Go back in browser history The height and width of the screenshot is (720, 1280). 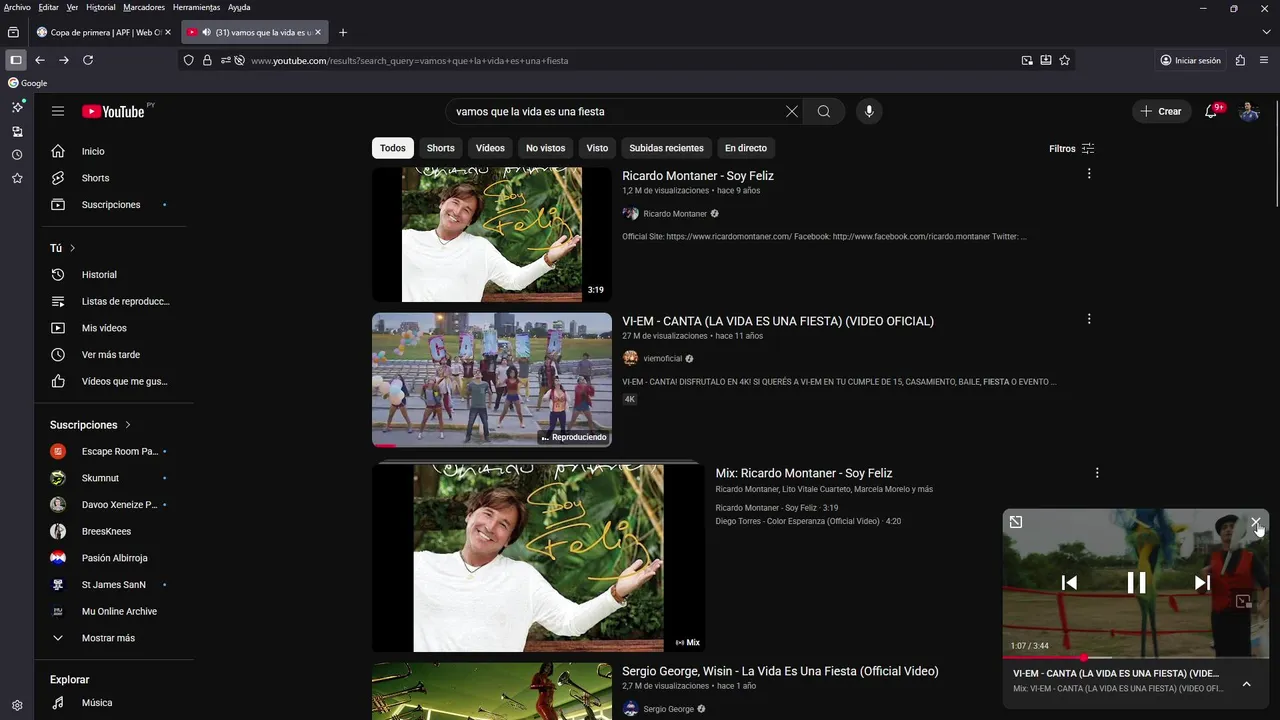click(x=40, y=60)
